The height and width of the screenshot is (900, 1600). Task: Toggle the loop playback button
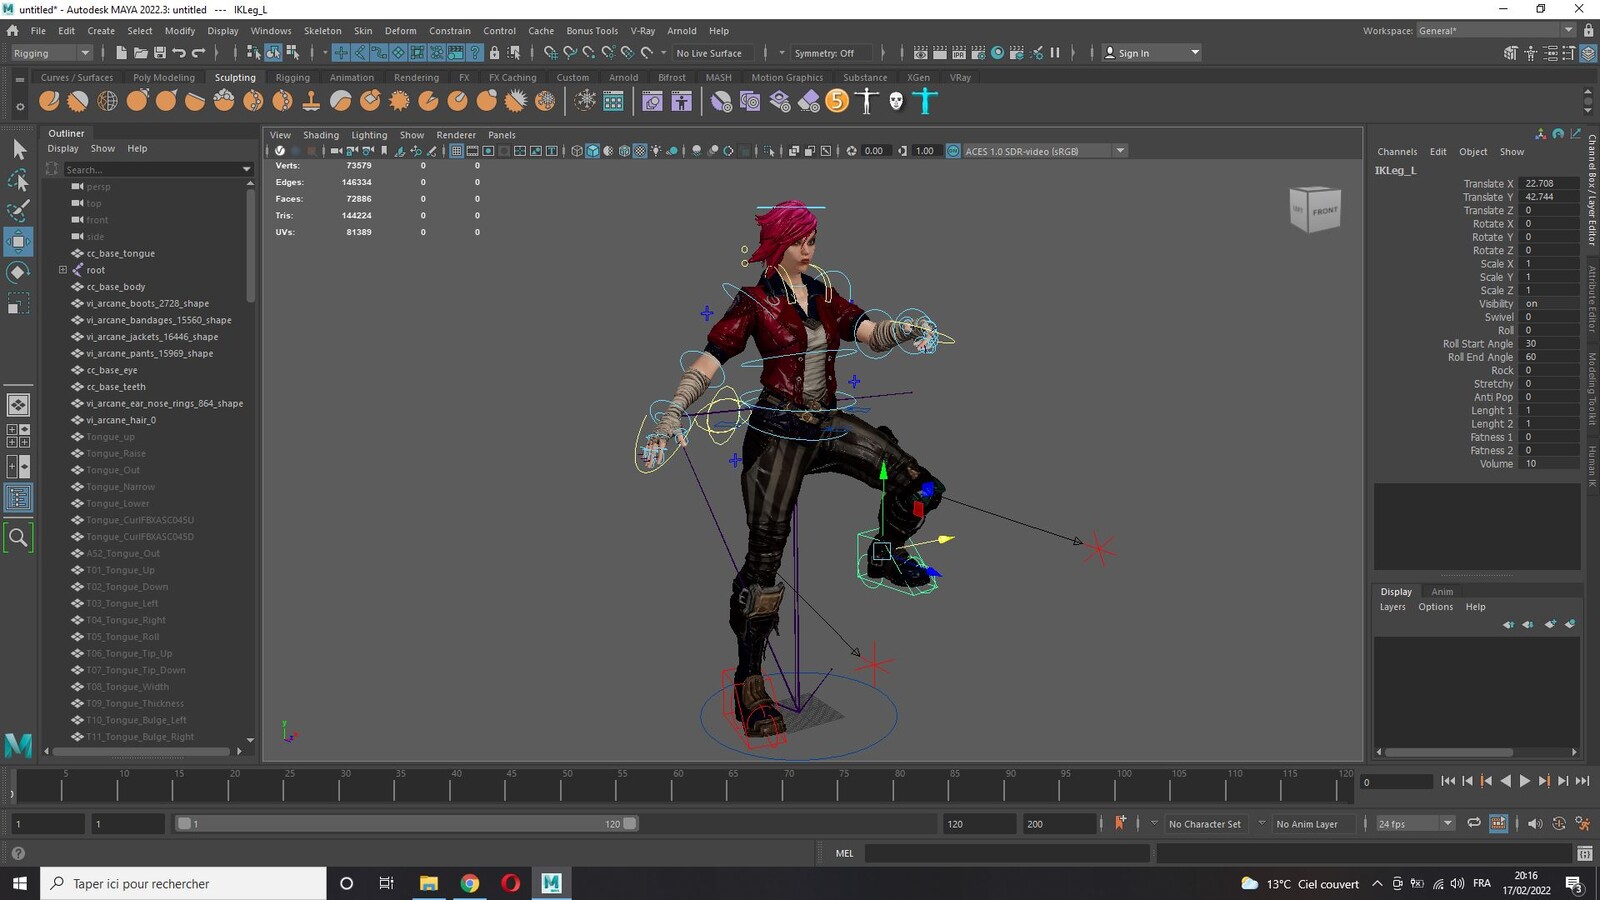click(1474, 824)
